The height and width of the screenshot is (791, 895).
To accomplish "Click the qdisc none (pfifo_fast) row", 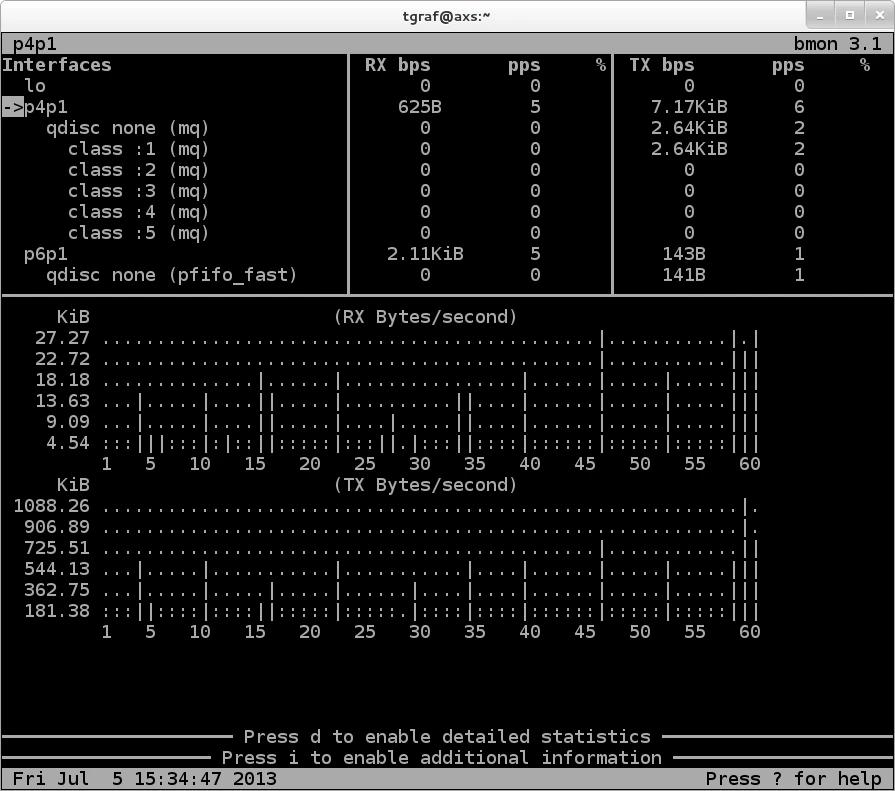I will 171,276.
